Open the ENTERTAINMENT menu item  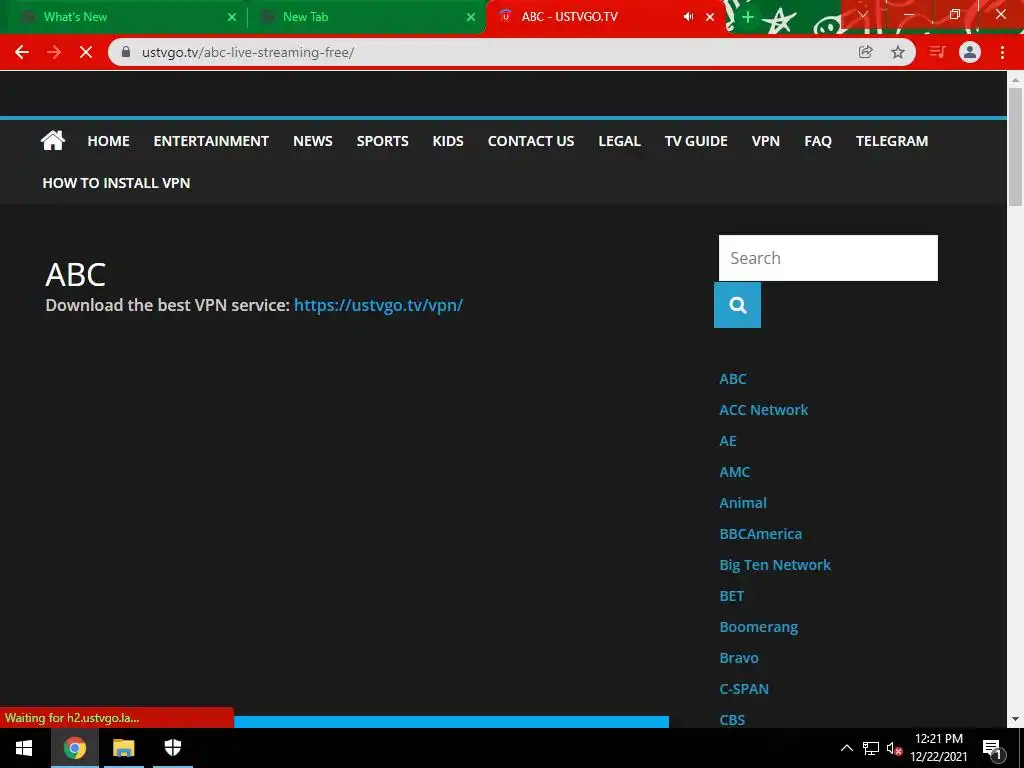tap(211, 141)
